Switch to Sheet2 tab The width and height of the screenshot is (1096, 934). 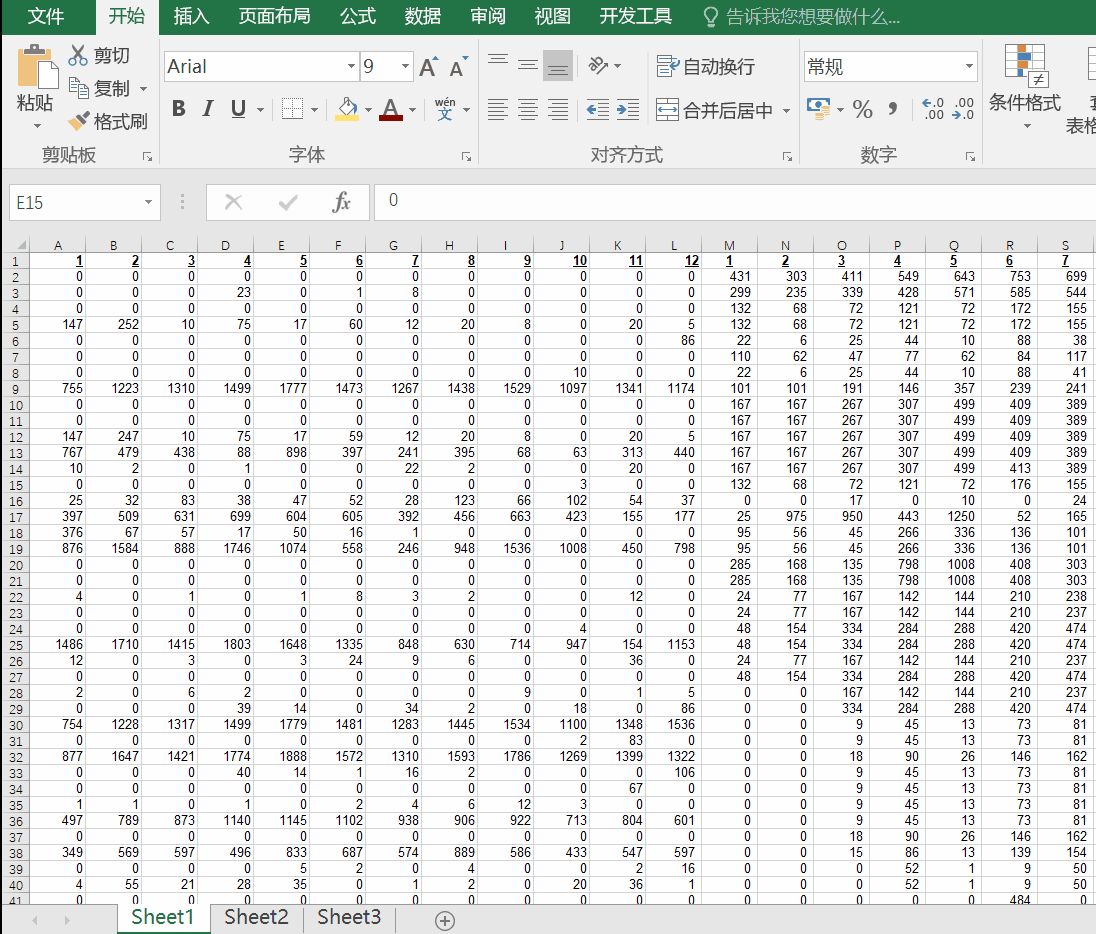(257, 917)
